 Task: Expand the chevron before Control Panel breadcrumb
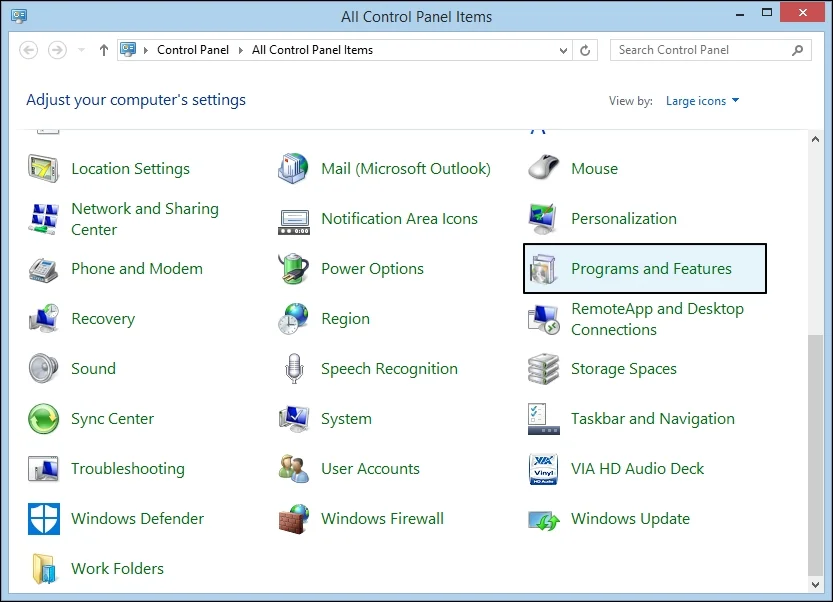coord(146,50)
